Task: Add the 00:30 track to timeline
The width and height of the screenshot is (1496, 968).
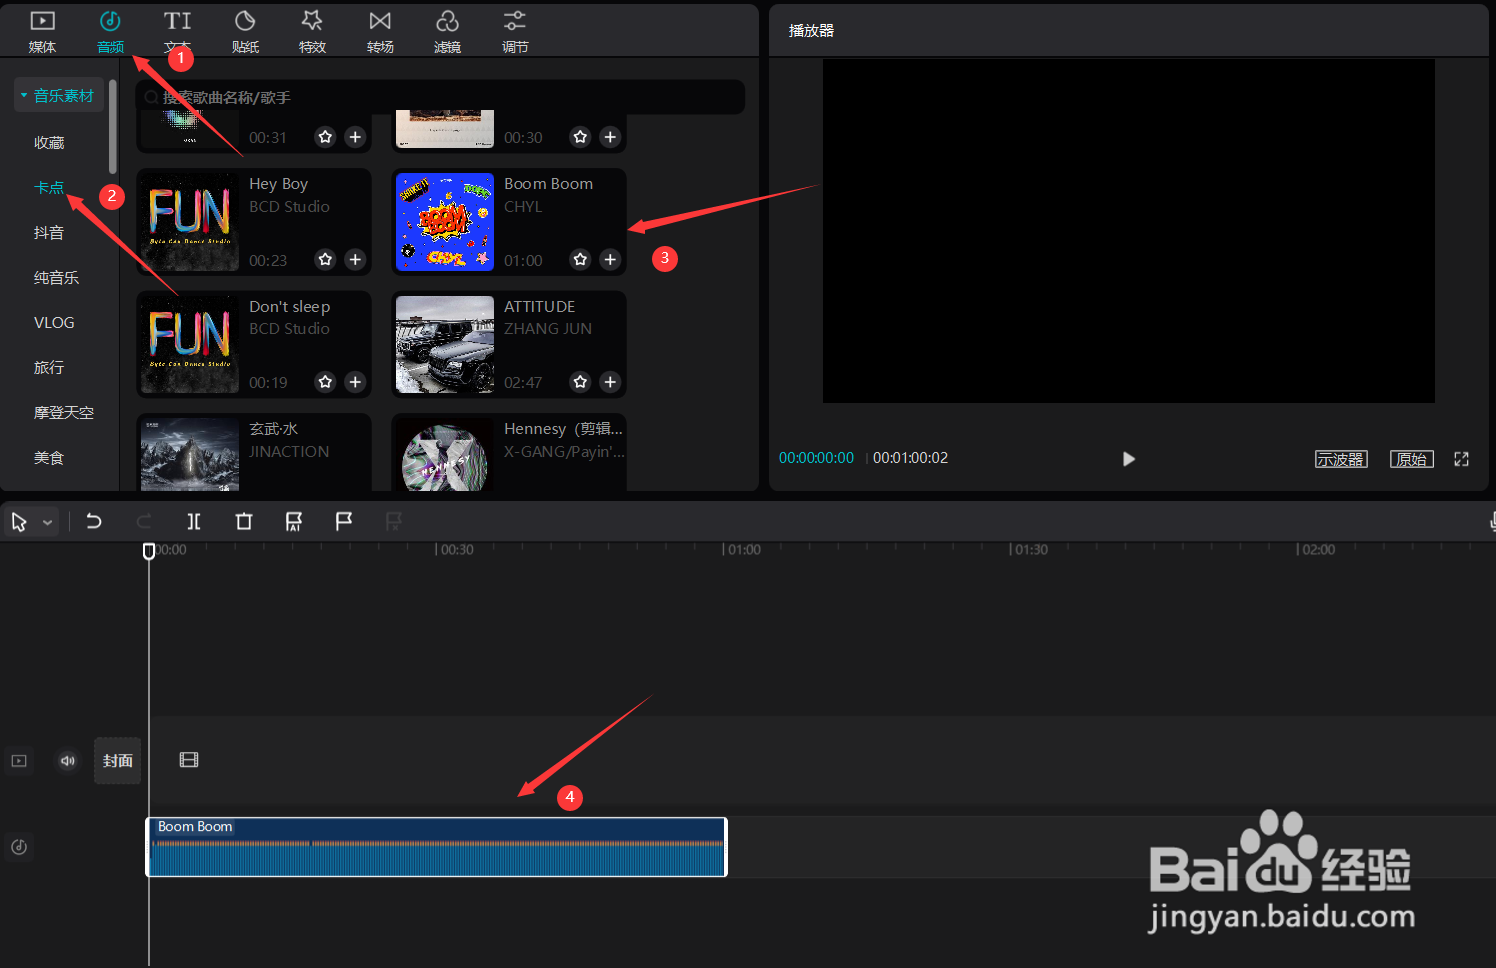Action: click(610, 136)
